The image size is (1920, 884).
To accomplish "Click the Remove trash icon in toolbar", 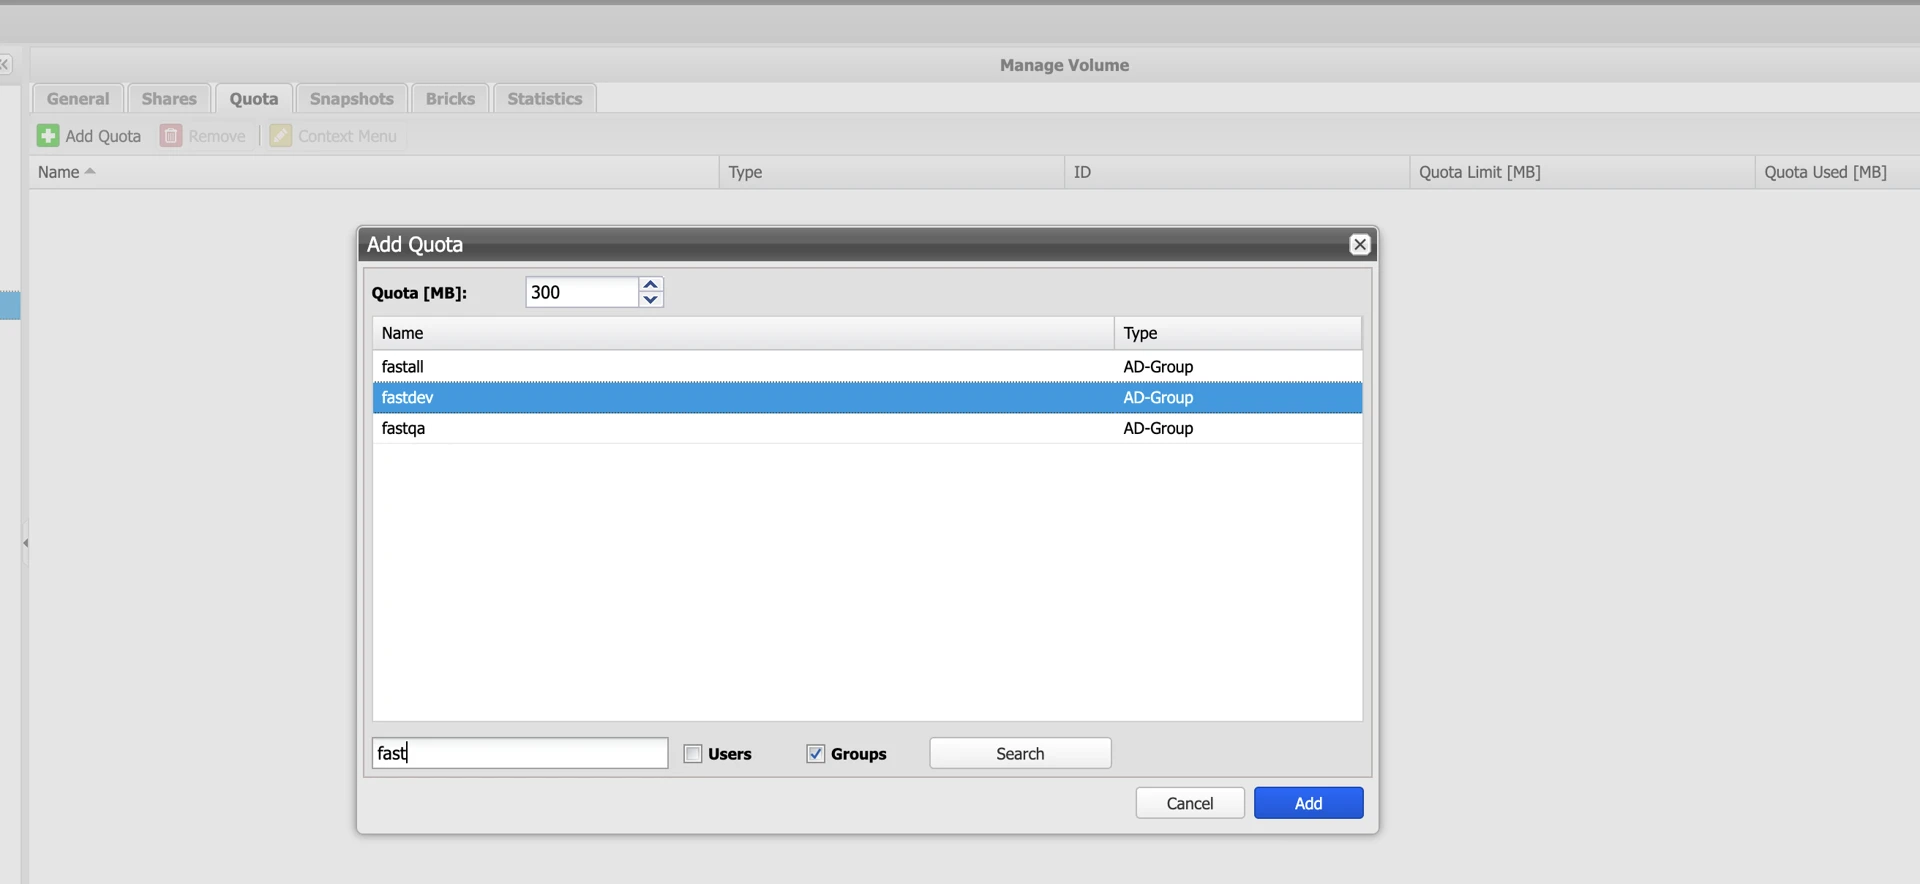I will [x=171, y=136].
